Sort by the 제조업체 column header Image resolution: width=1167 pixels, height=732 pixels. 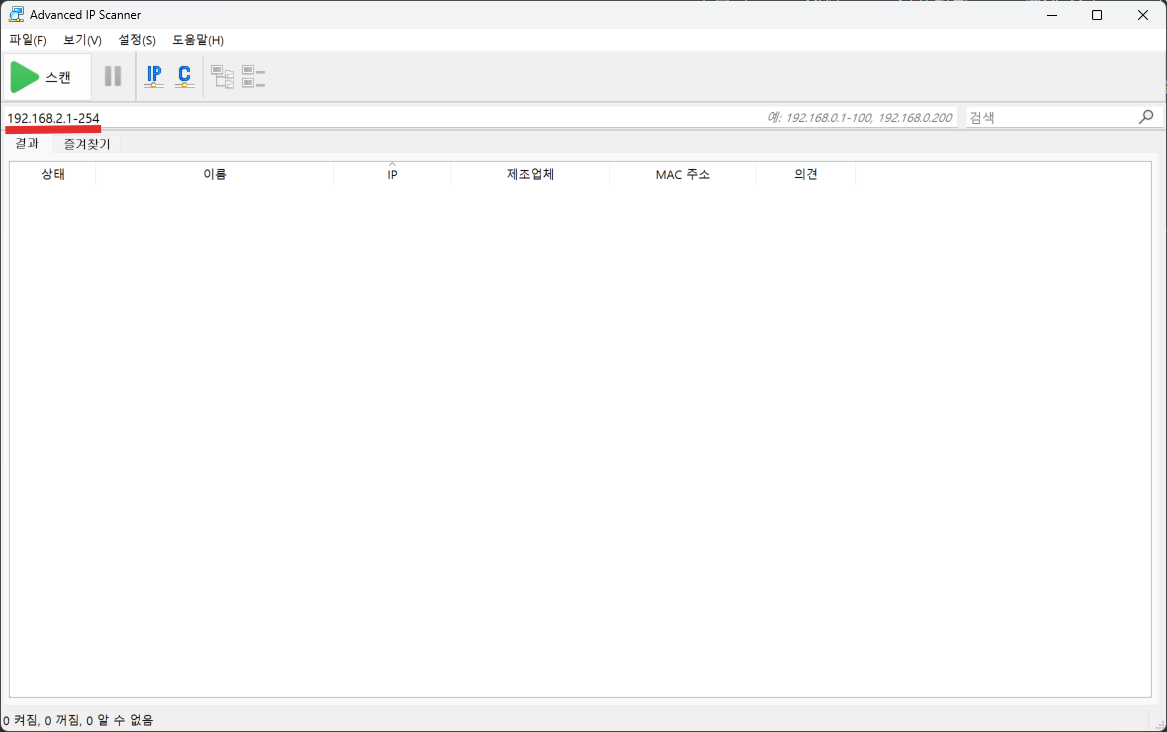click(530, 174)
